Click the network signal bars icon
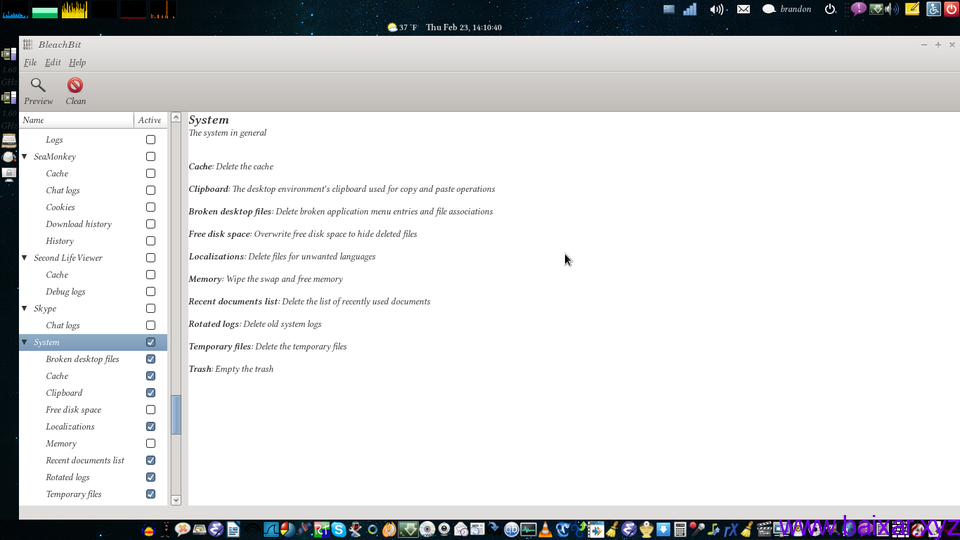 click(690, 9)
